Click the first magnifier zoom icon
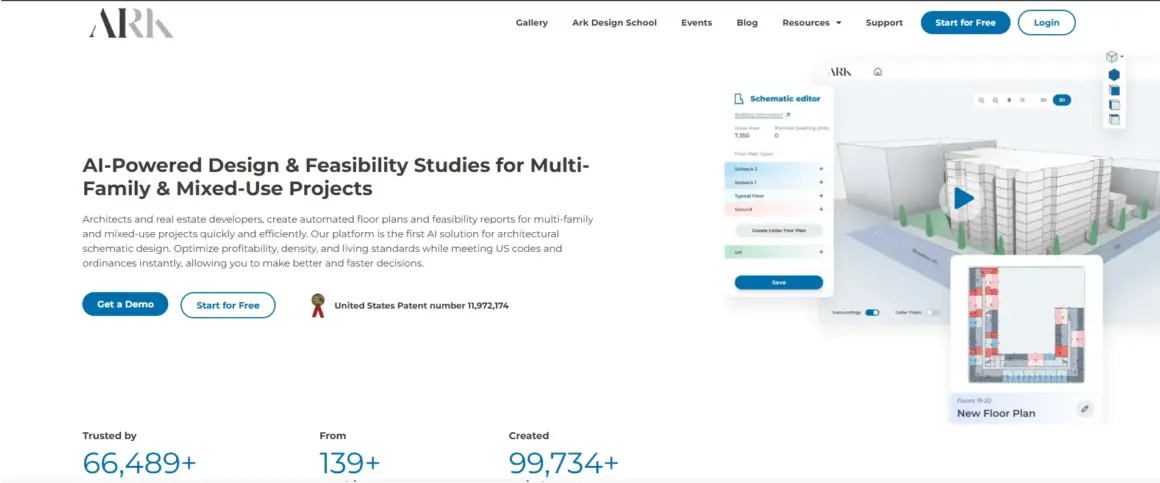Screen dimensions: 1160x483 click(982, 100)
